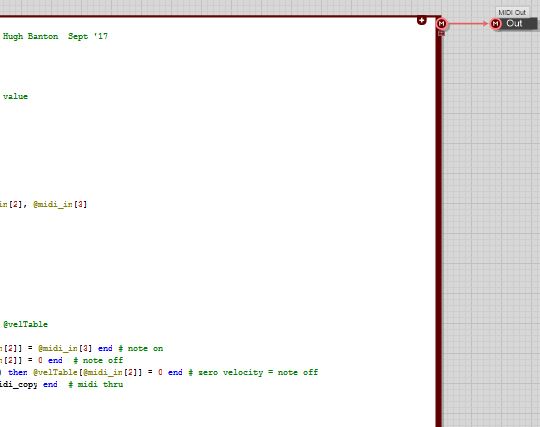Click the MIDI Out label tag

tap(512, 12)
